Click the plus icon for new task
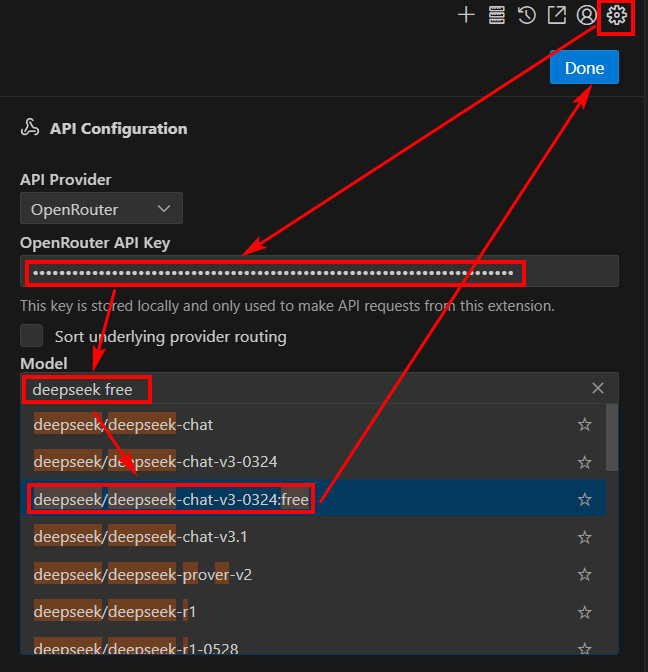 pos(465,15)
